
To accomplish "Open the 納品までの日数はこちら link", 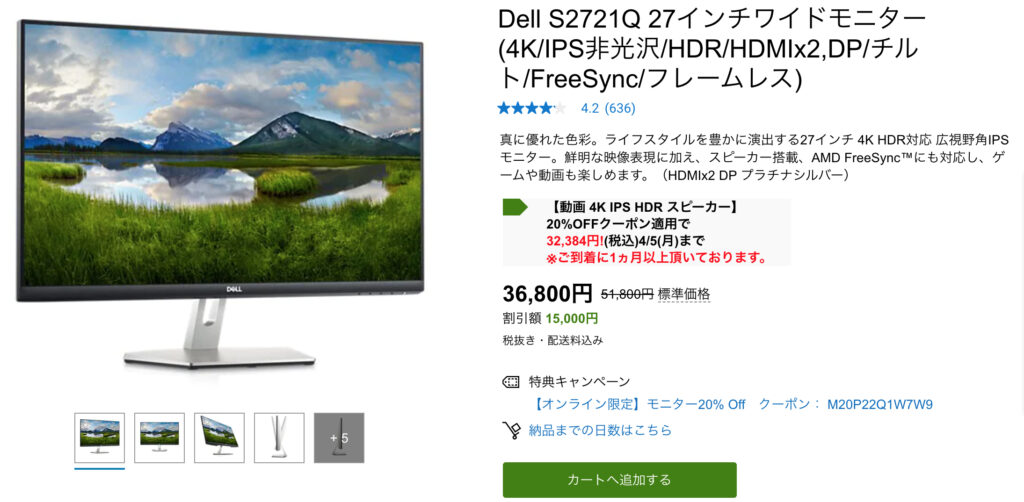I will pyautogui.click(x=600, y=430).
